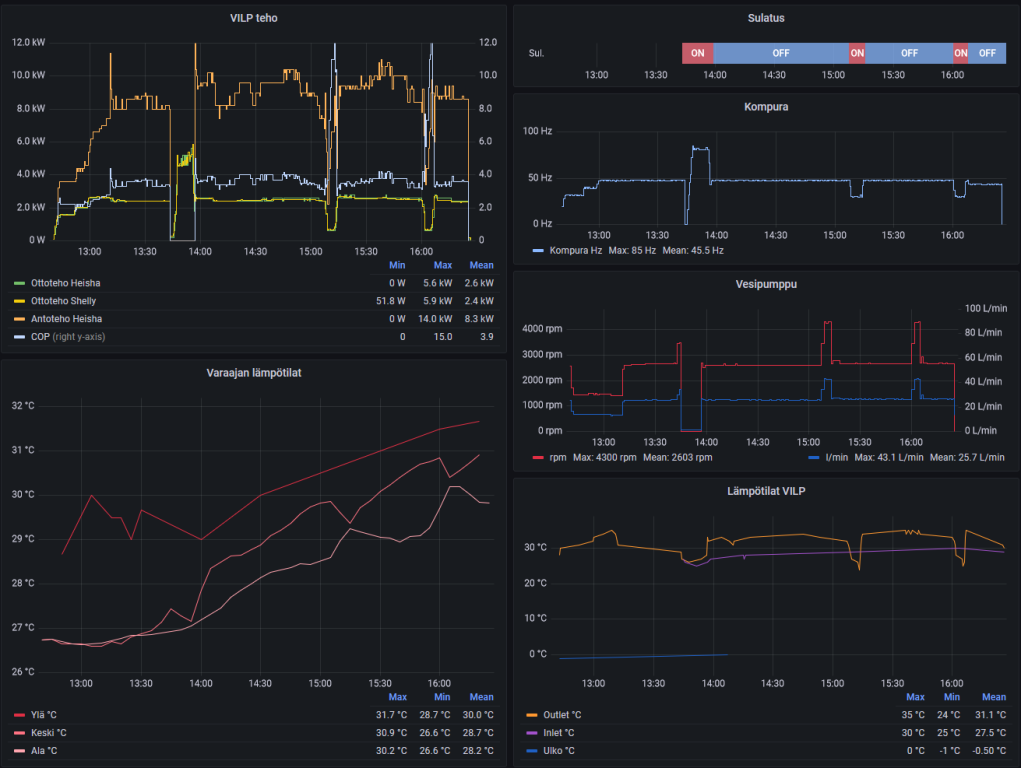Click the orange Outlet °C color marker
Viewport: 1021px width, 768px height.
click(532, 715)
